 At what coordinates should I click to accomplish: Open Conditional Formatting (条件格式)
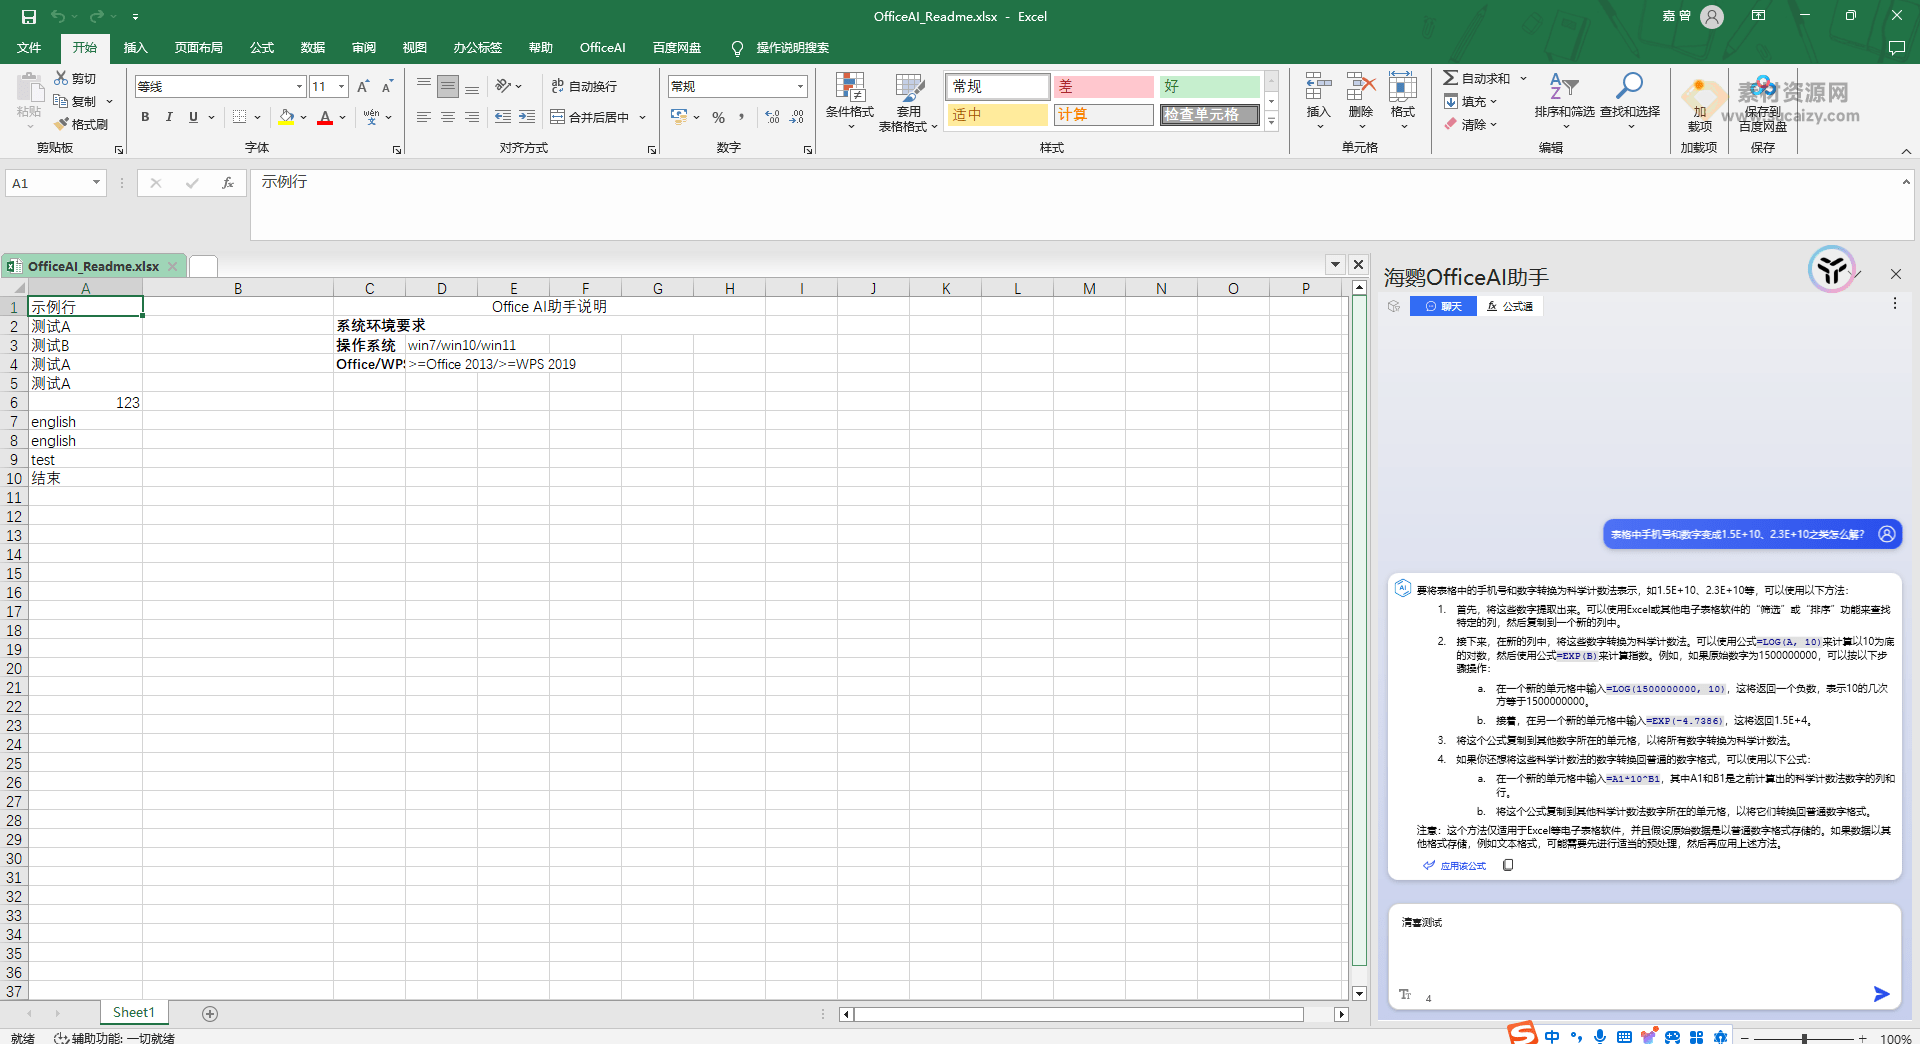click(849, 101)
